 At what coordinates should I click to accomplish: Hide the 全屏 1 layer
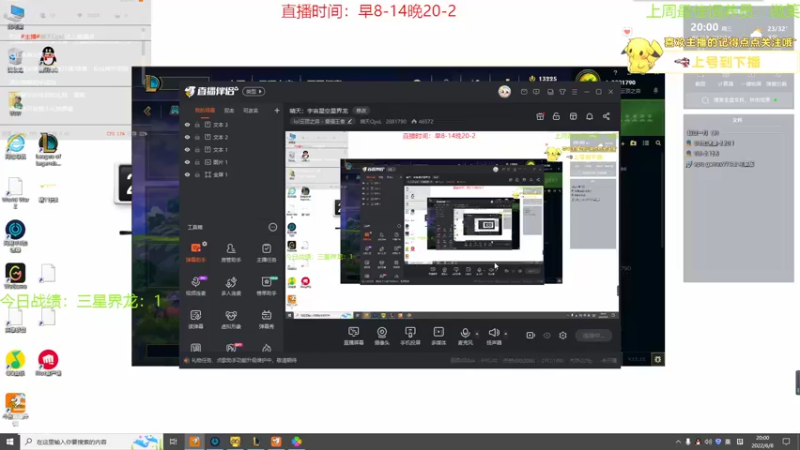[x=187, y=174]
